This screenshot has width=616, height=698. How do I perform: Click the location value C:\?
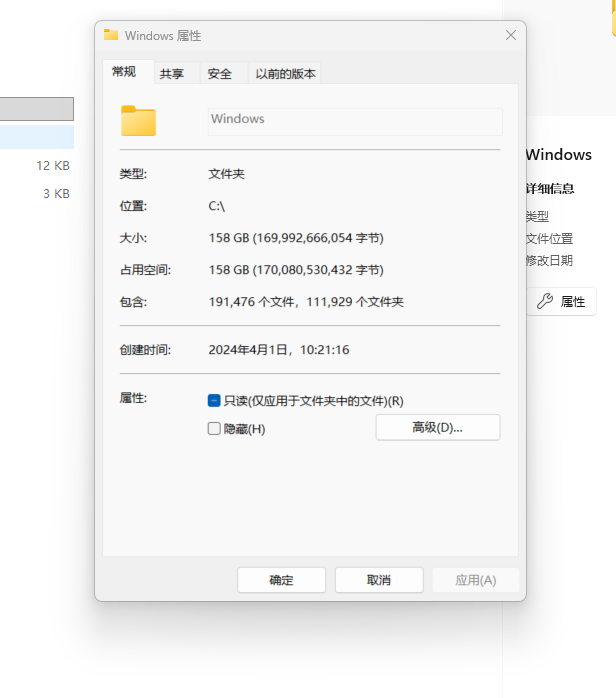coord(217,206)
